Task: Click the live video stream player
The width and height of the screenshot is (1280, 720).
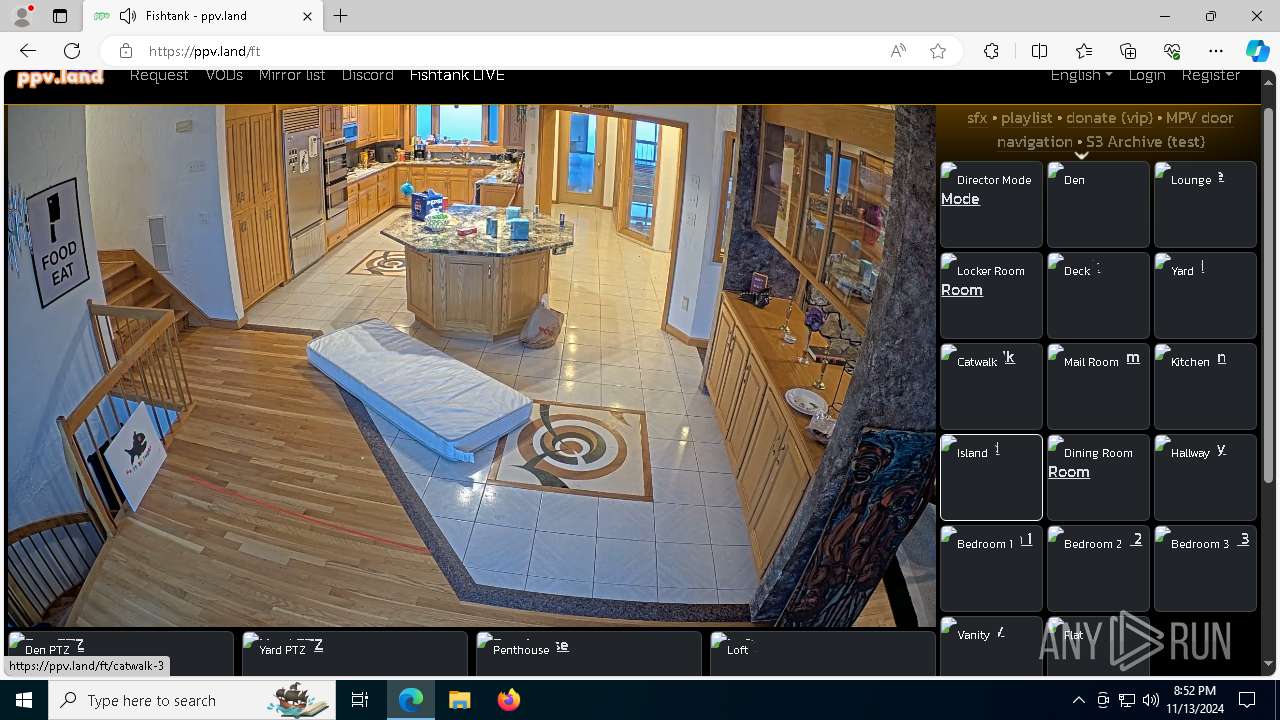Action: pos(471,366)
